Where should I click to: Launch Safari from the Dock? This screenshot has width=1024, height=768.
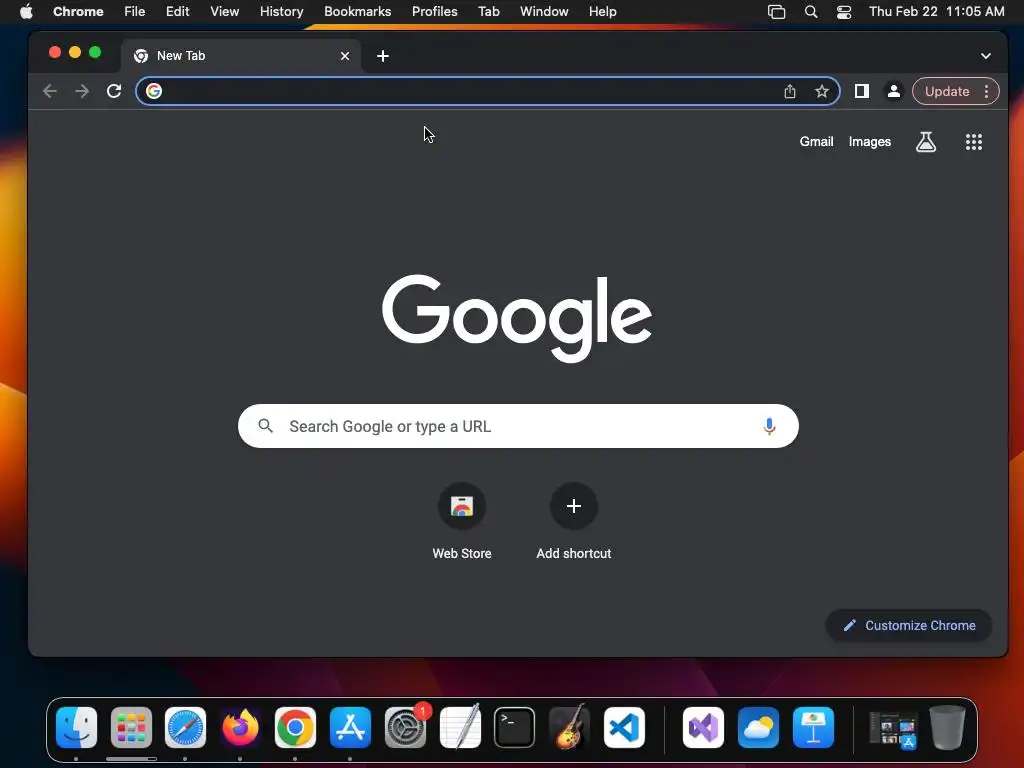185,727
